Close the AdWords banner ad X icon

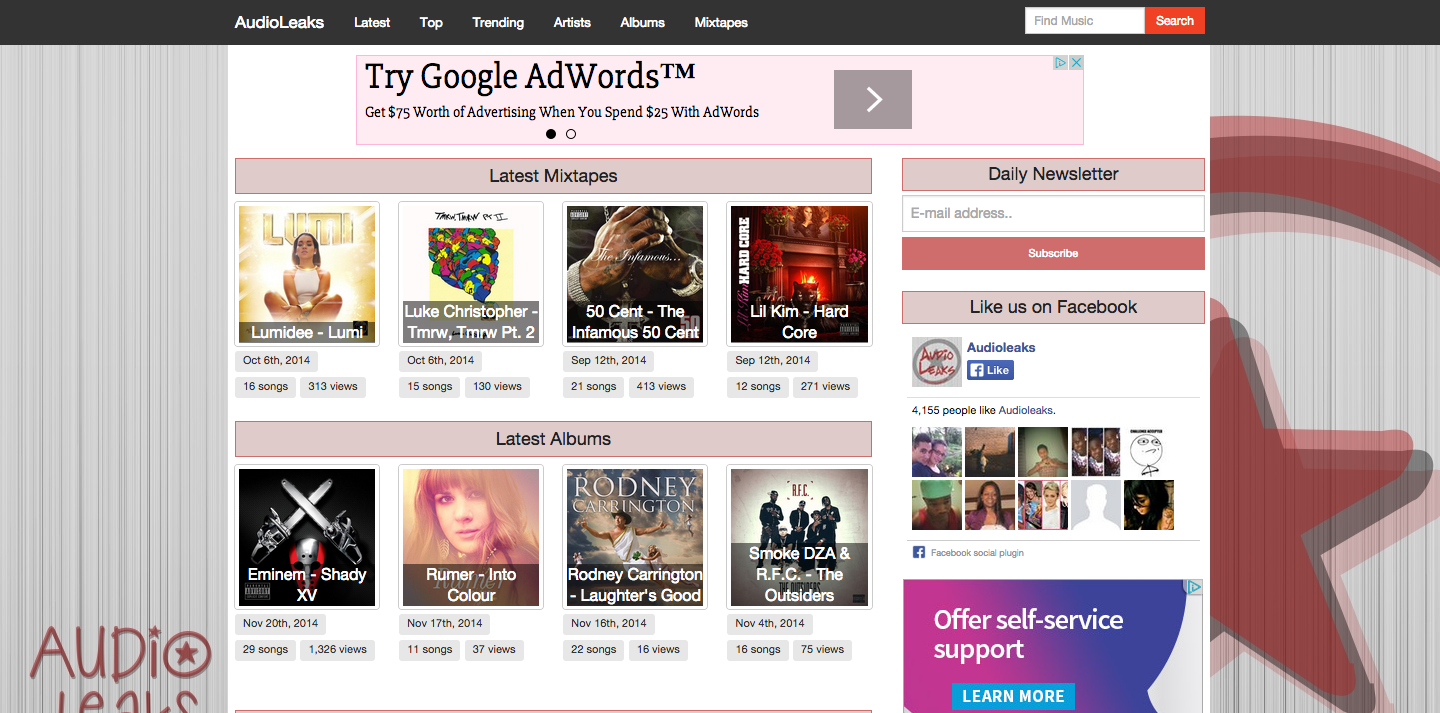click(x=1077, y=62)
